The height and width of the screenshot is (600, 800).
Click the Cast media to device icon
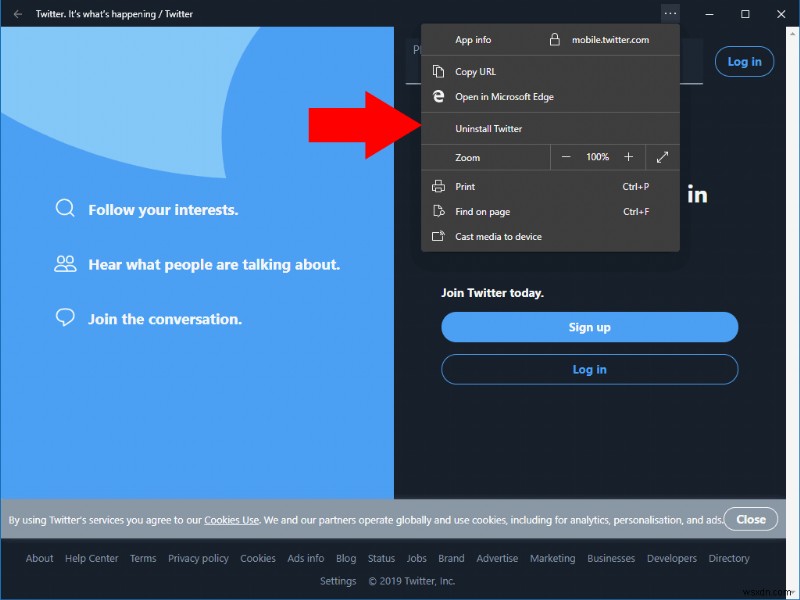click(438, 236)
